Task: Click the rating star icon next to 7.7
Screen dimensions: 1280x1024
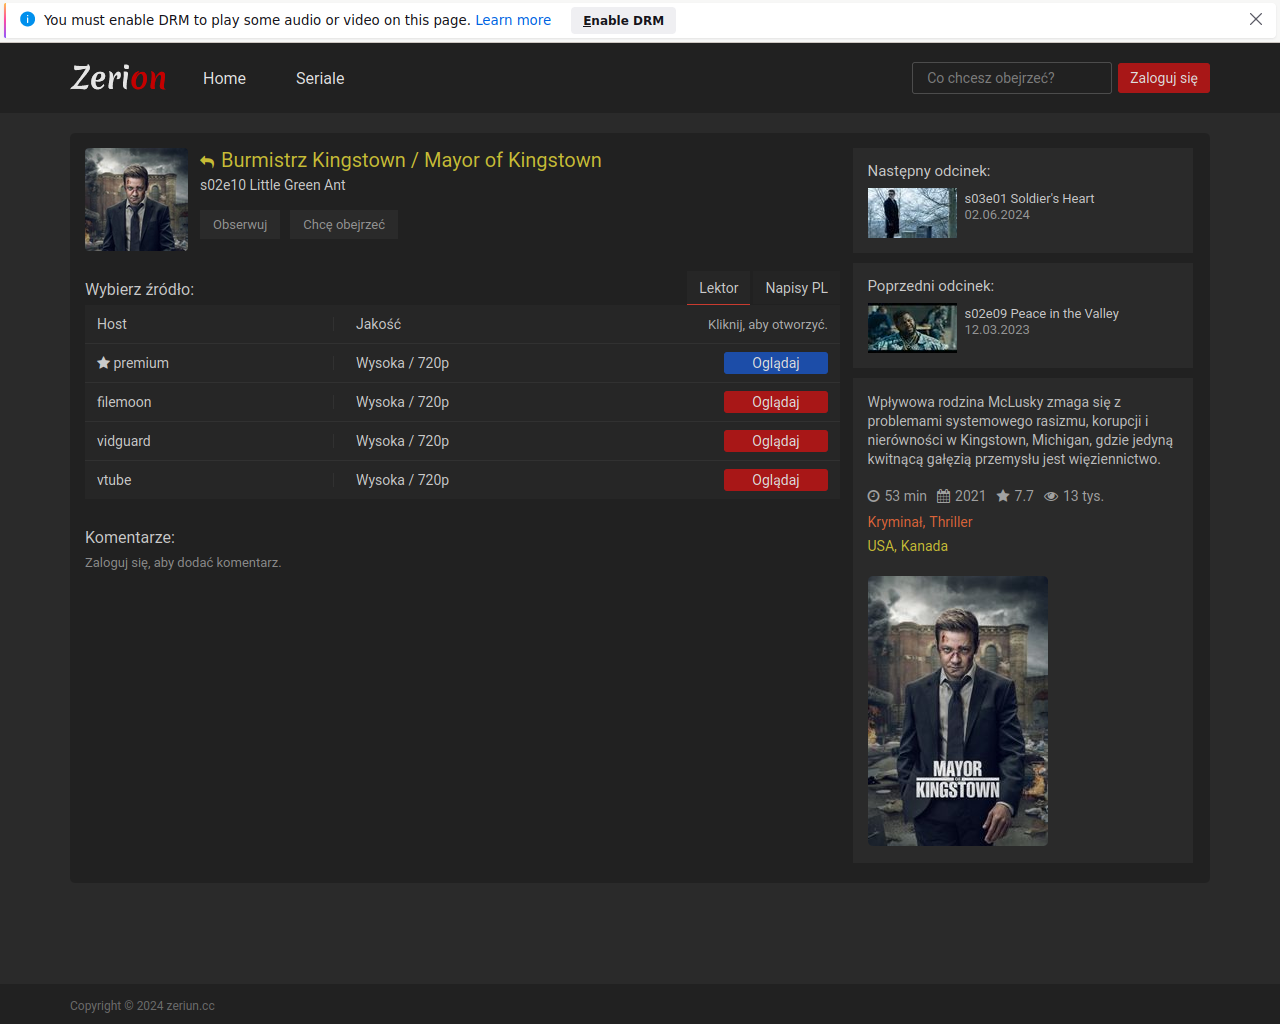Action: [x=1003, y=496]
